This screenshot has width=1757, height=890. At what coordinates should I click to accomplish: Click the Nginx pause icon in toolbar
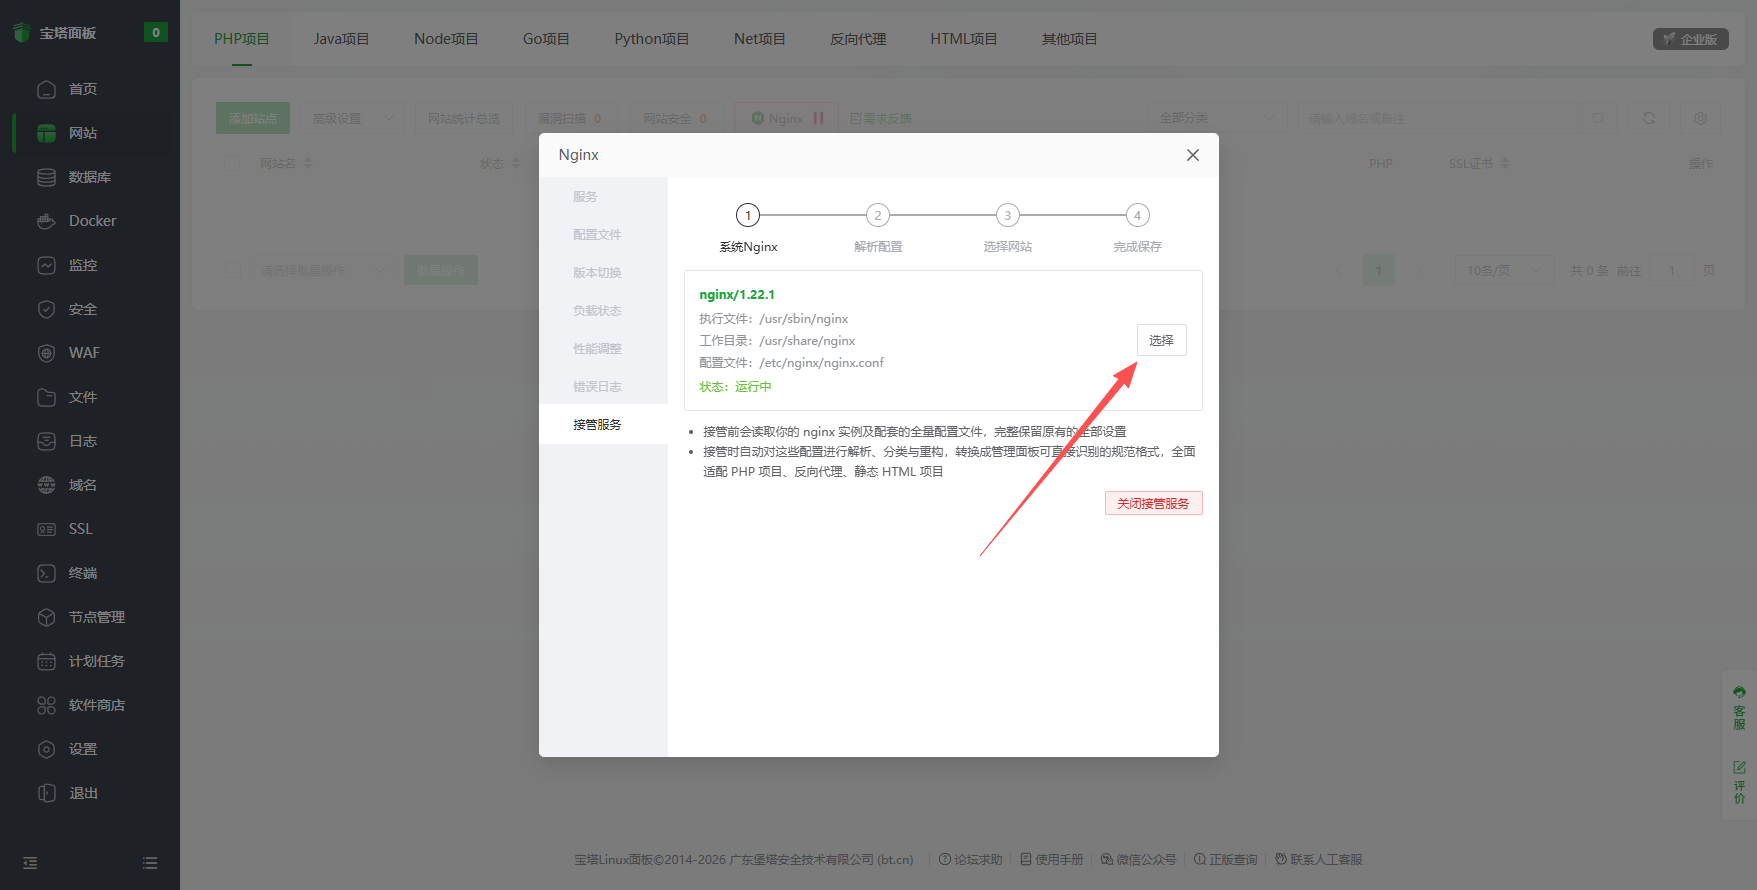818,118
